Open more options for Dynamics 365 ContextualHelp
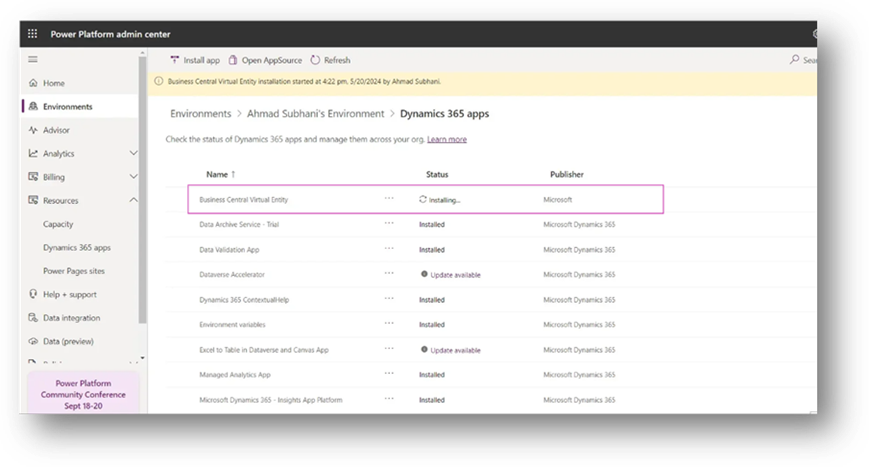Image resolution: width=869 pixels, height=467 pixels. tap(389, 298)
